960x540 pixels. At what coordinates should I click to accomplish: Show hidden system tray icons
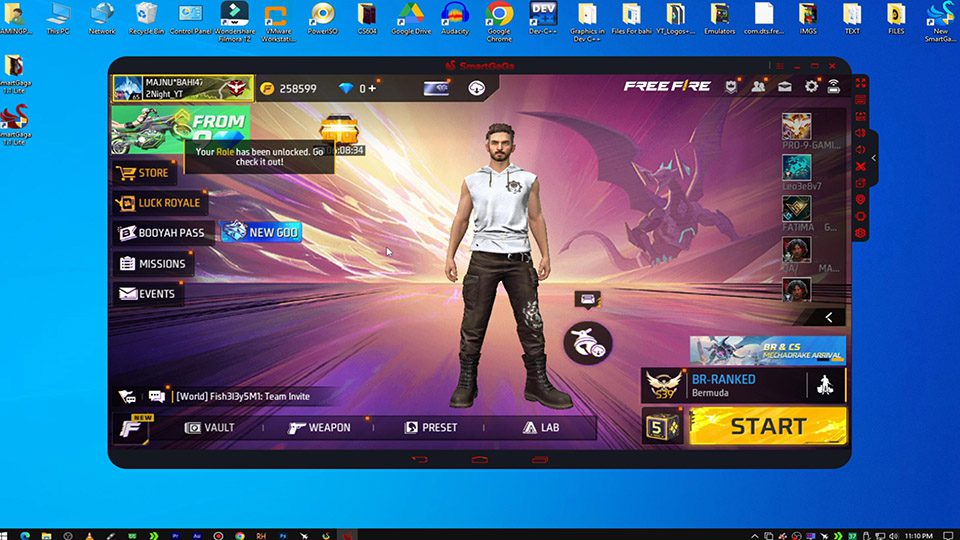point(755,536)
